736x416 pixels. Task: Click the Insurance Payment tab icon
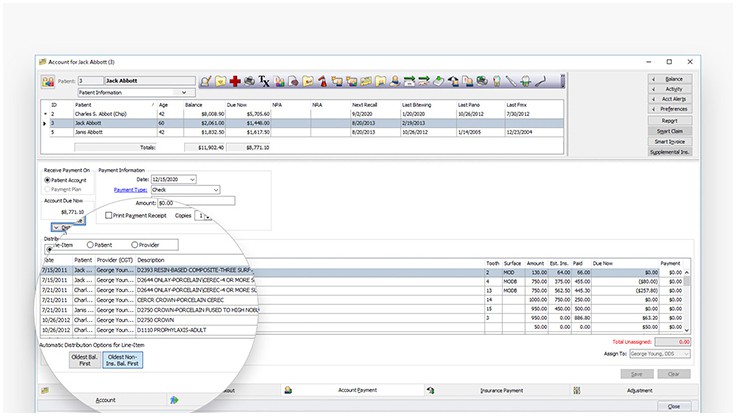(x=430, y=390)
